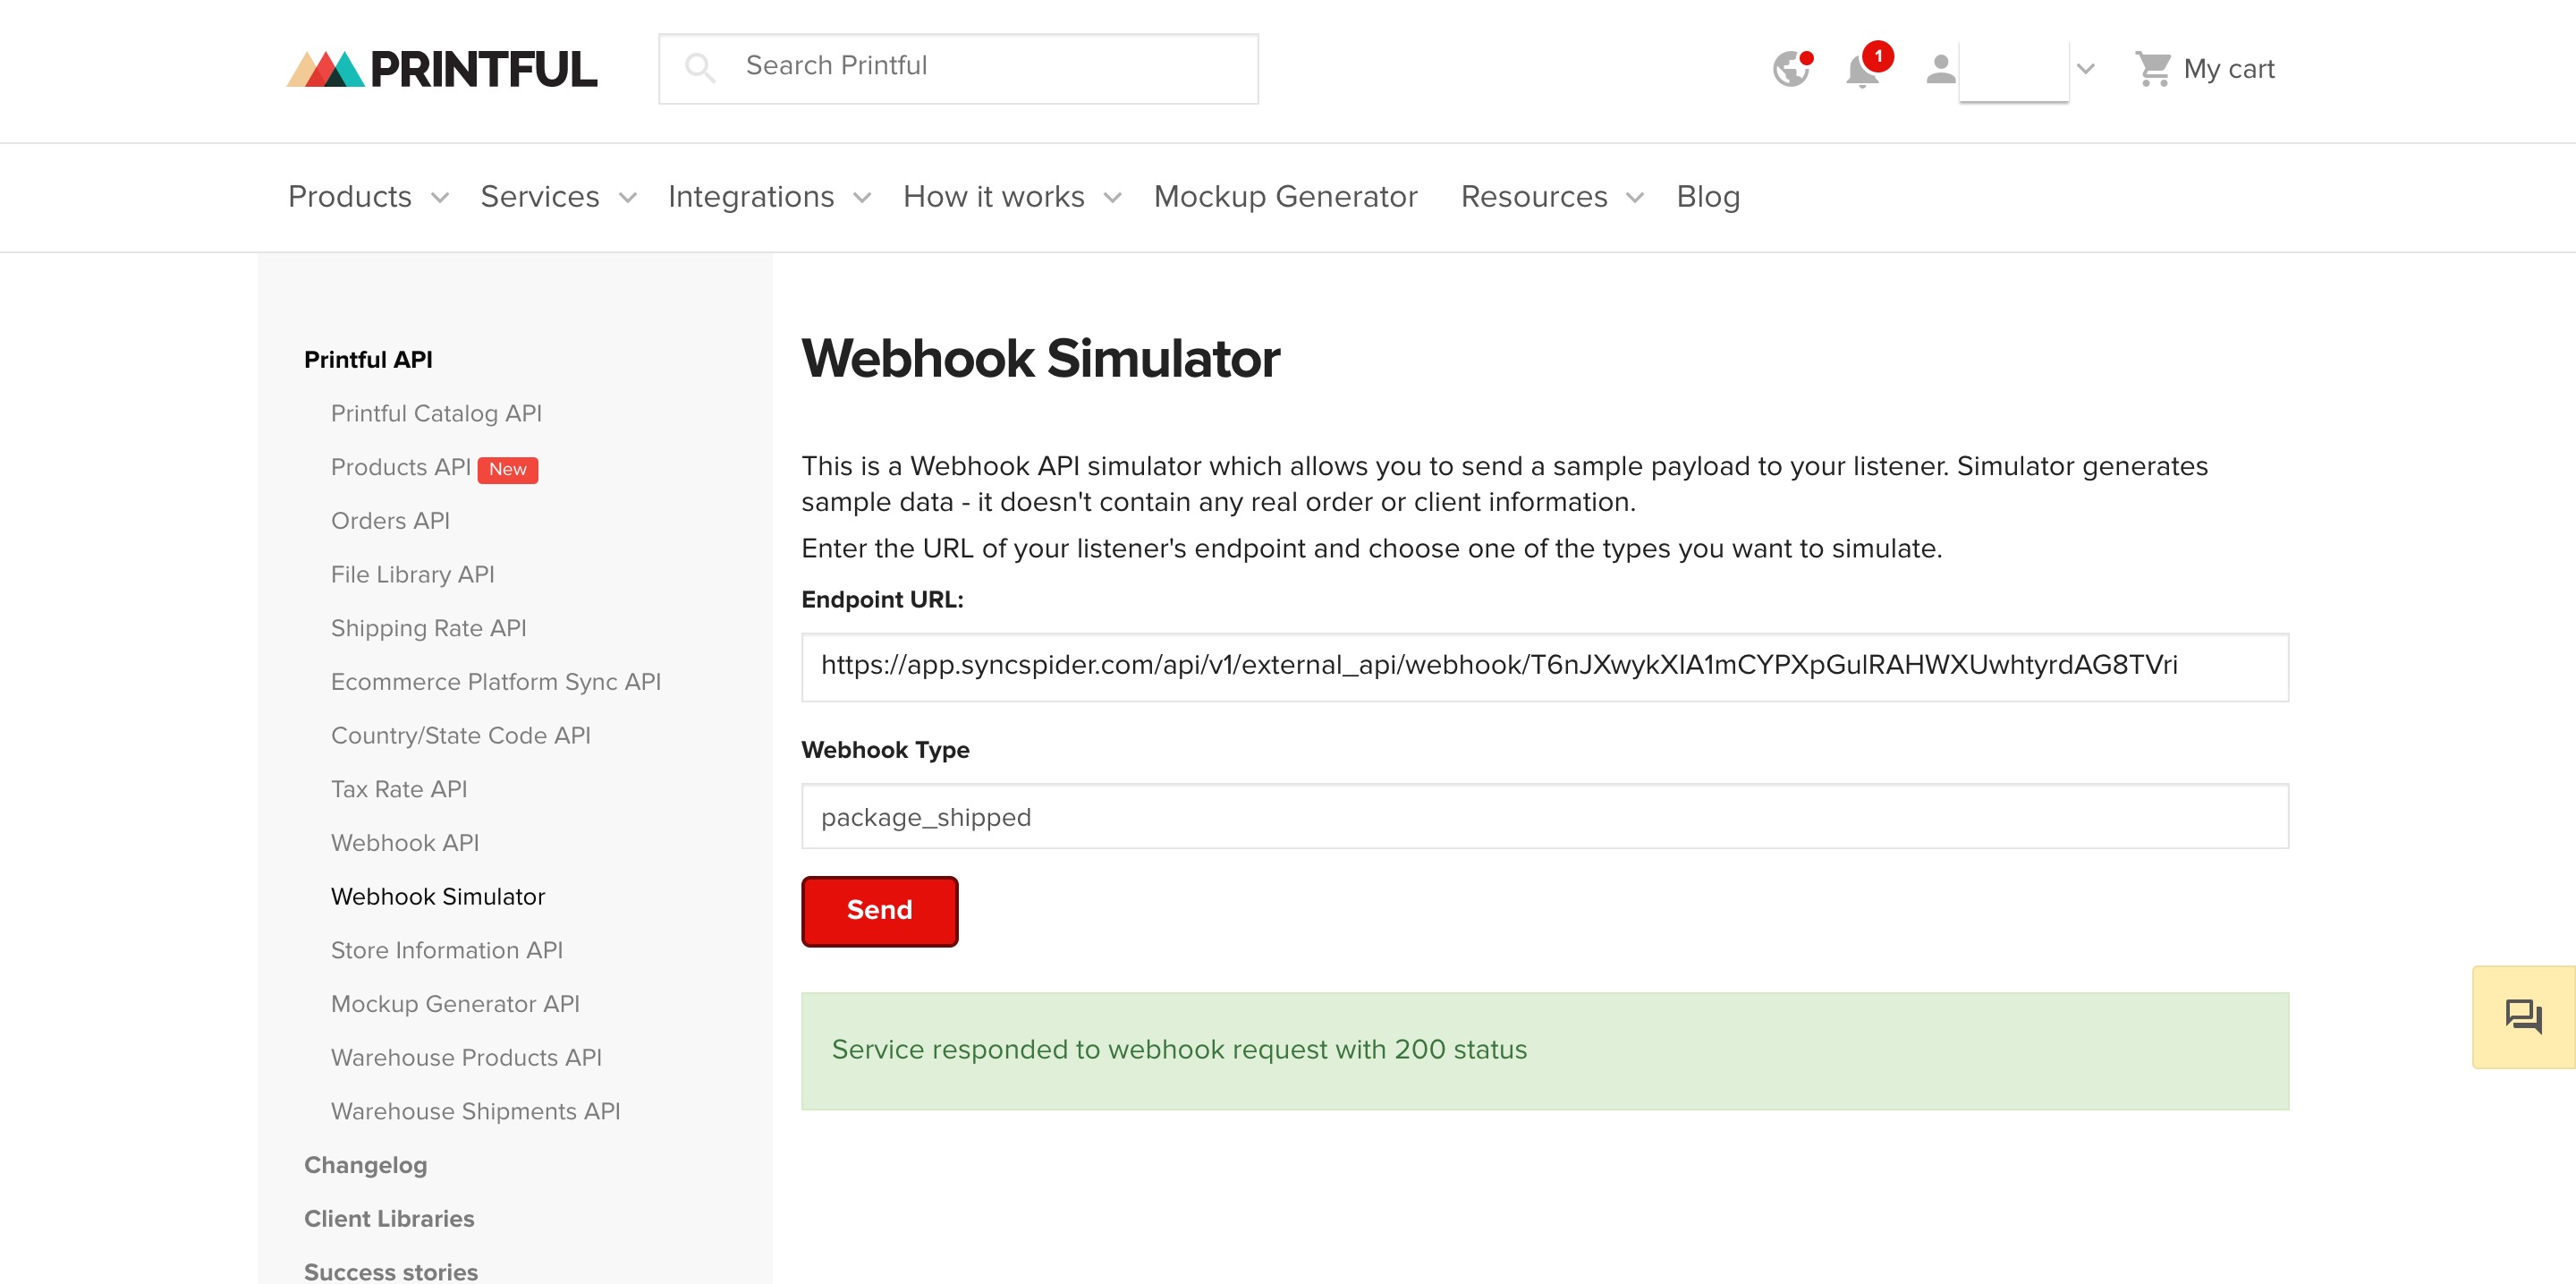
Task: Open Ecommerce Platform Sync API link
Action: [496, 682]
